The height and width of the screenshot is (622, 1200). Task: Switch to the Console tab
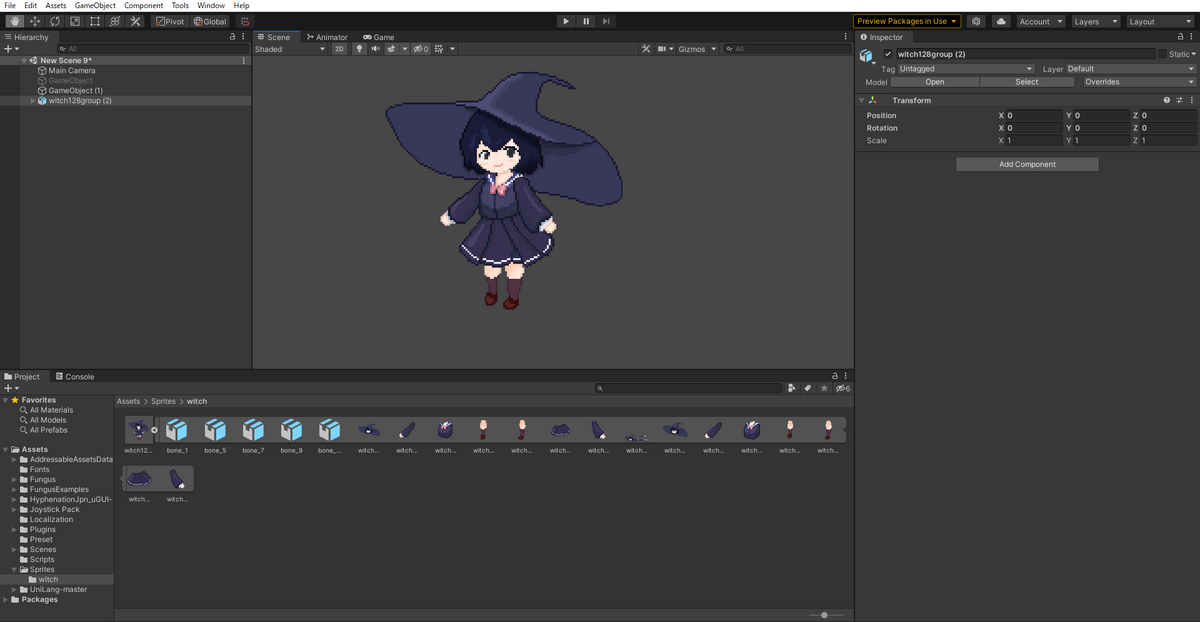[x=74, y=377]
